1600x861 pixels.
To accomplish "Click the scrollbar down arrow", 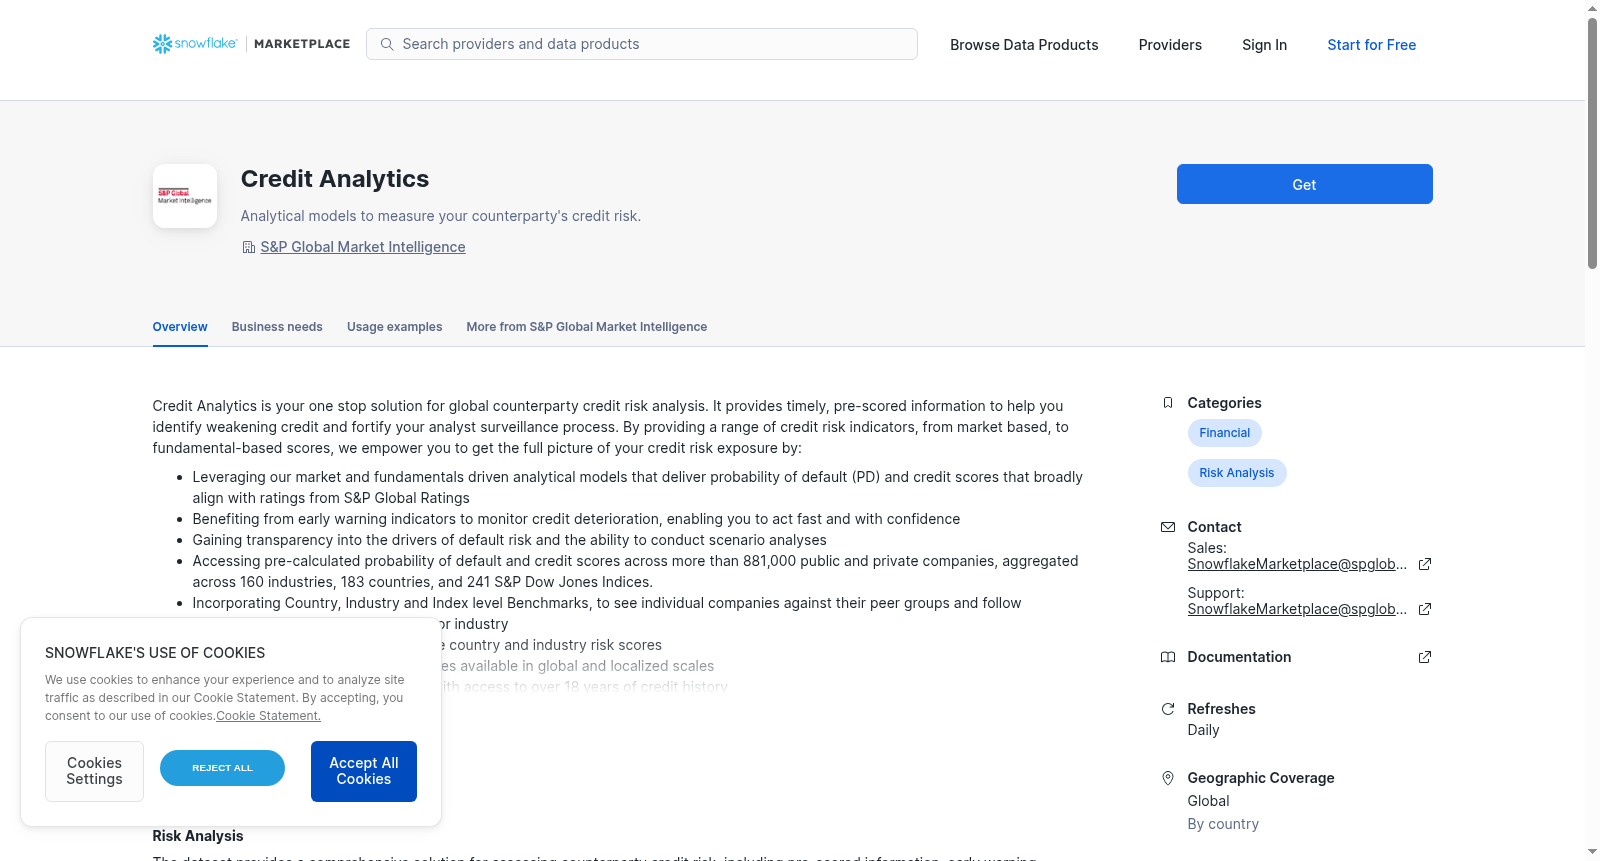I will pyautogui.click(x=1592, y=852).
